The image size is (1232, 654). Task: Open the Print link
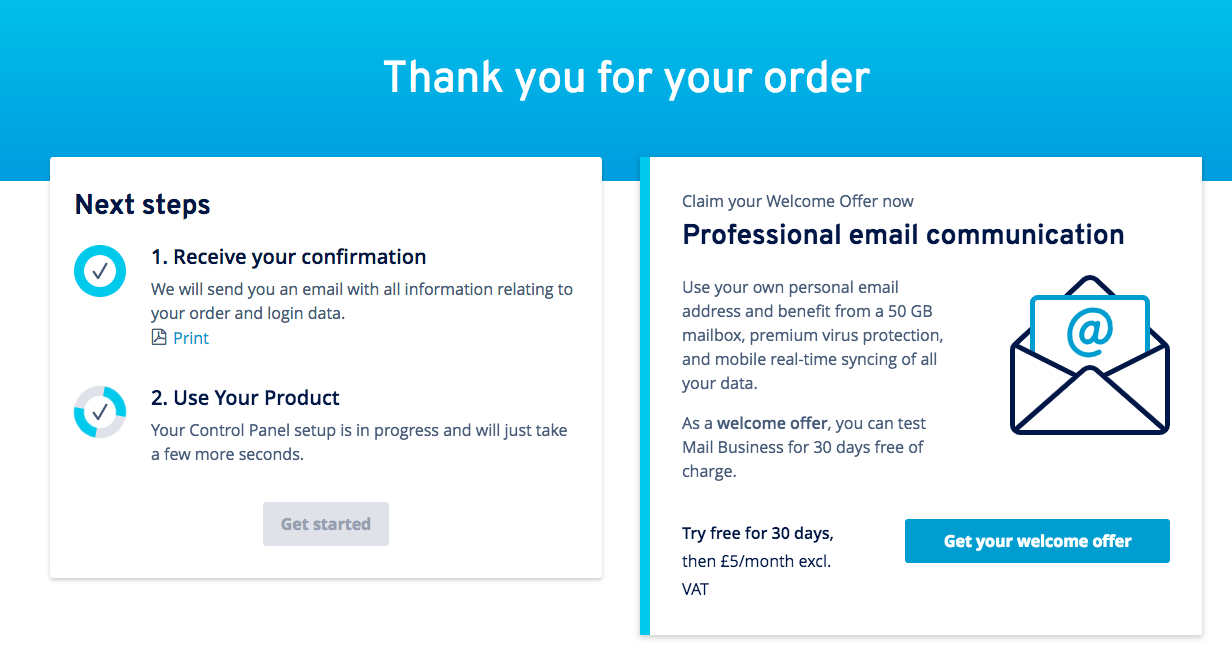[191, 338]
